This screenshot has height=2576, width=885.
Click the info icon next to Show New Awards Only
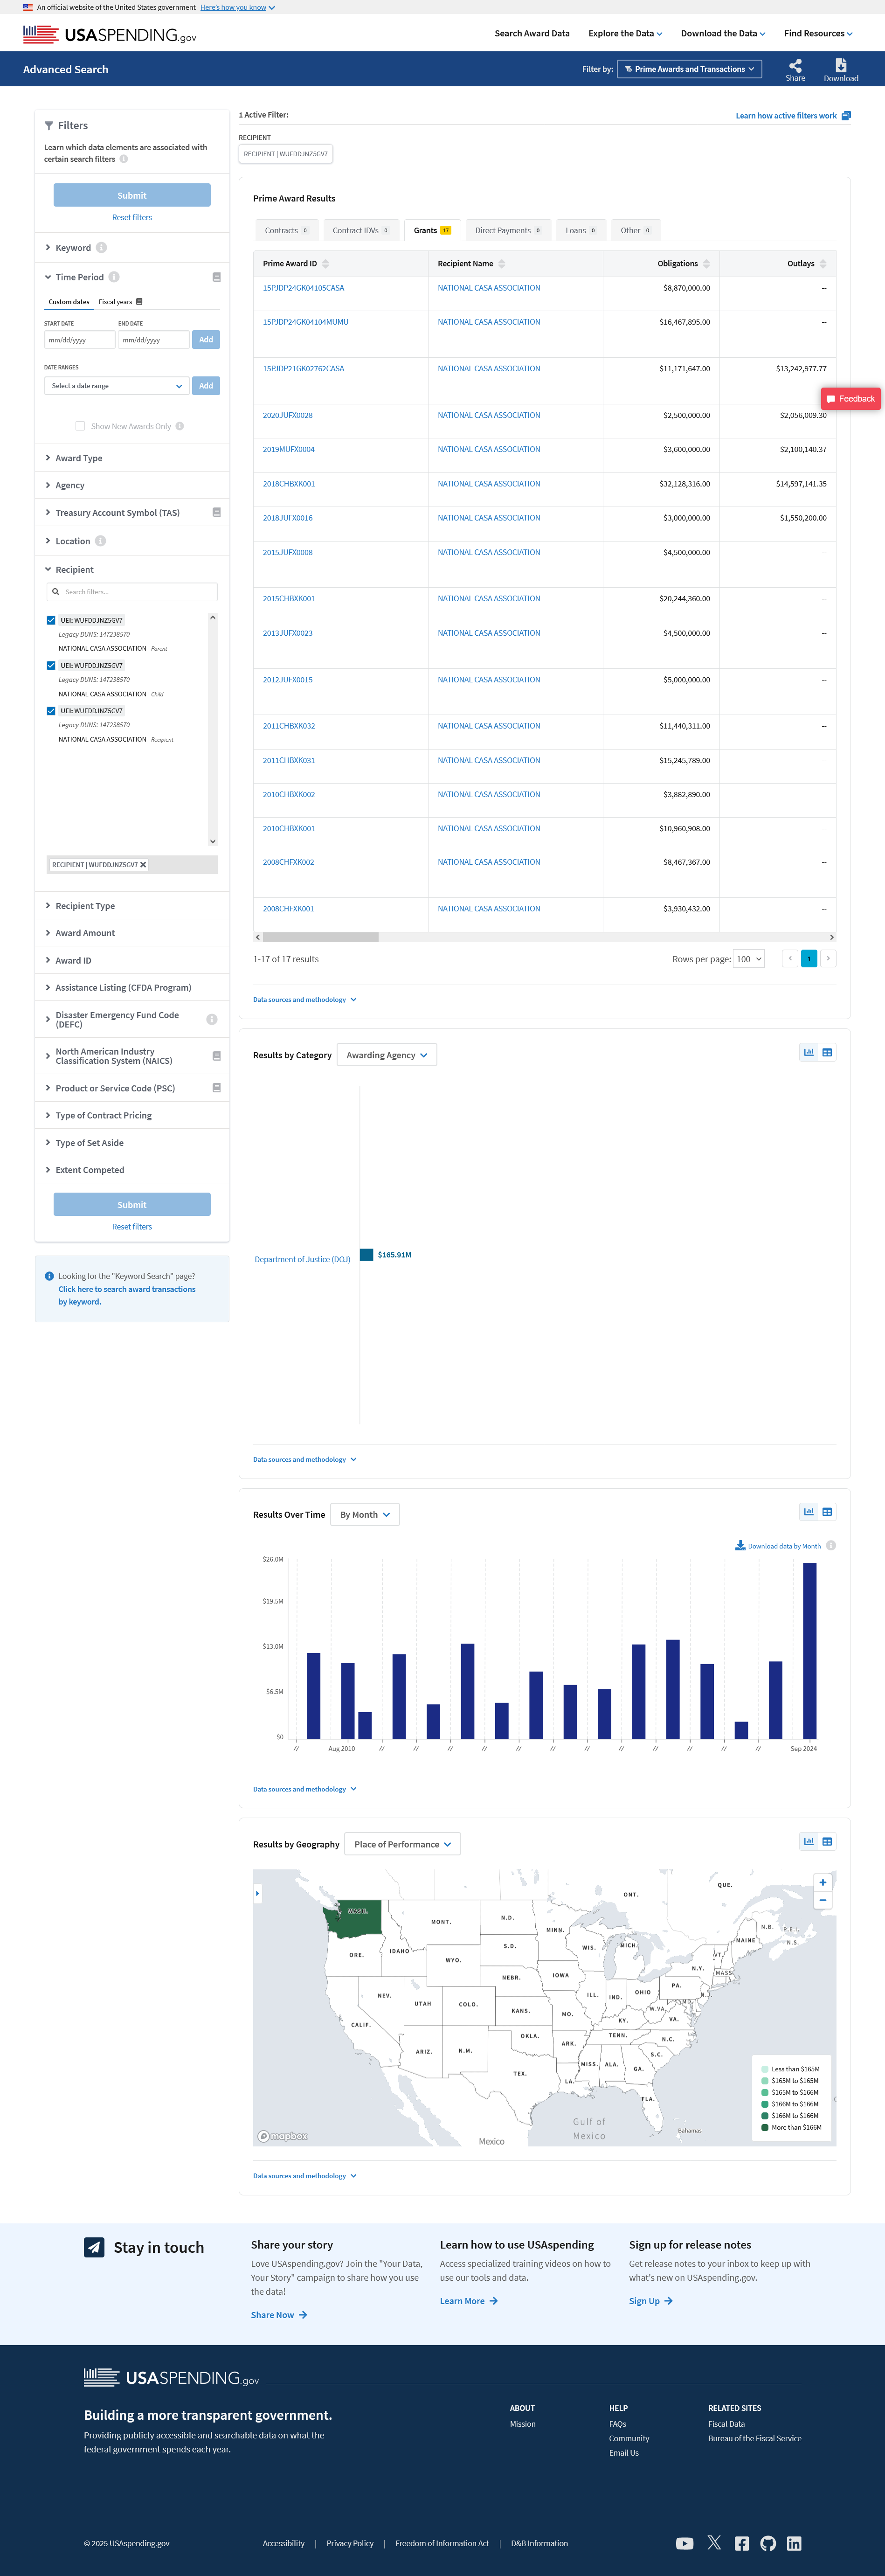(180, 426)
